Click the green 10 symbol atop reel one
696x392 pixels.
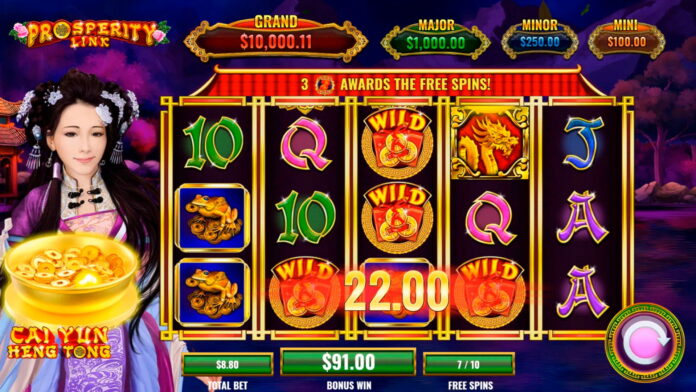(x=212, y=143)
